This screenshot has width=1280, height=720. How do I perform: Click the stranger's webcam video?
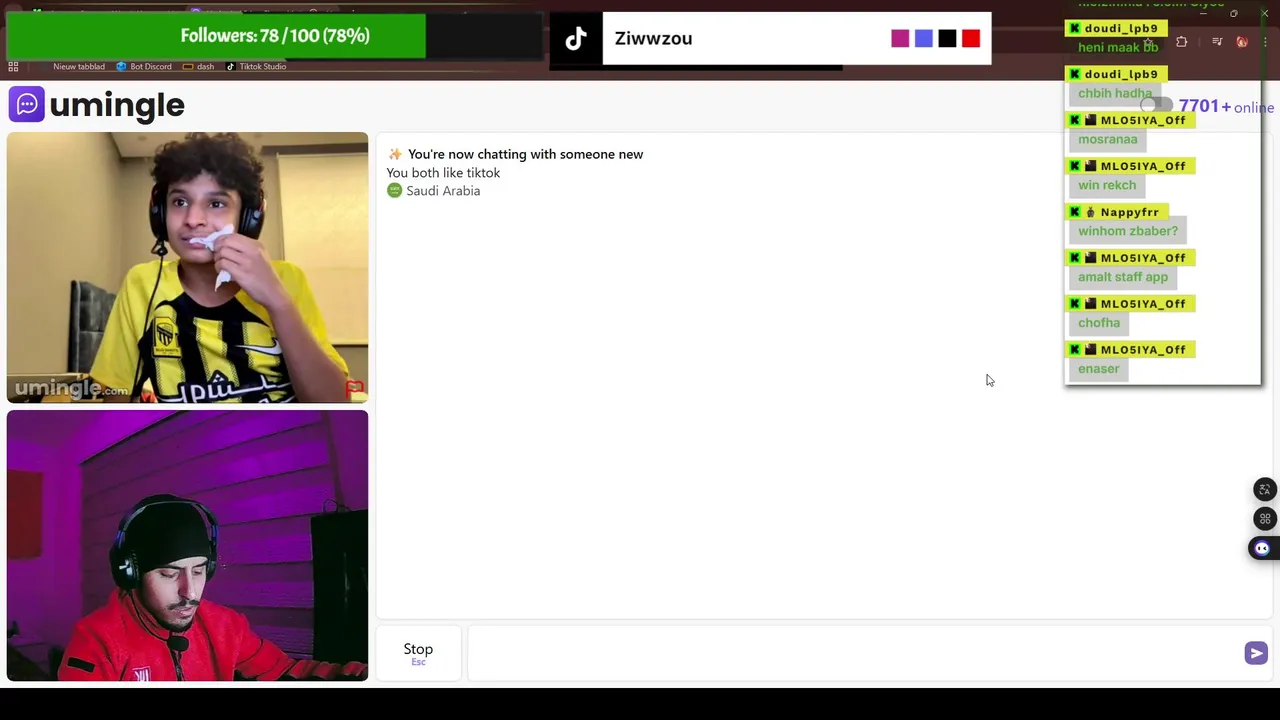tap(187, 267)
